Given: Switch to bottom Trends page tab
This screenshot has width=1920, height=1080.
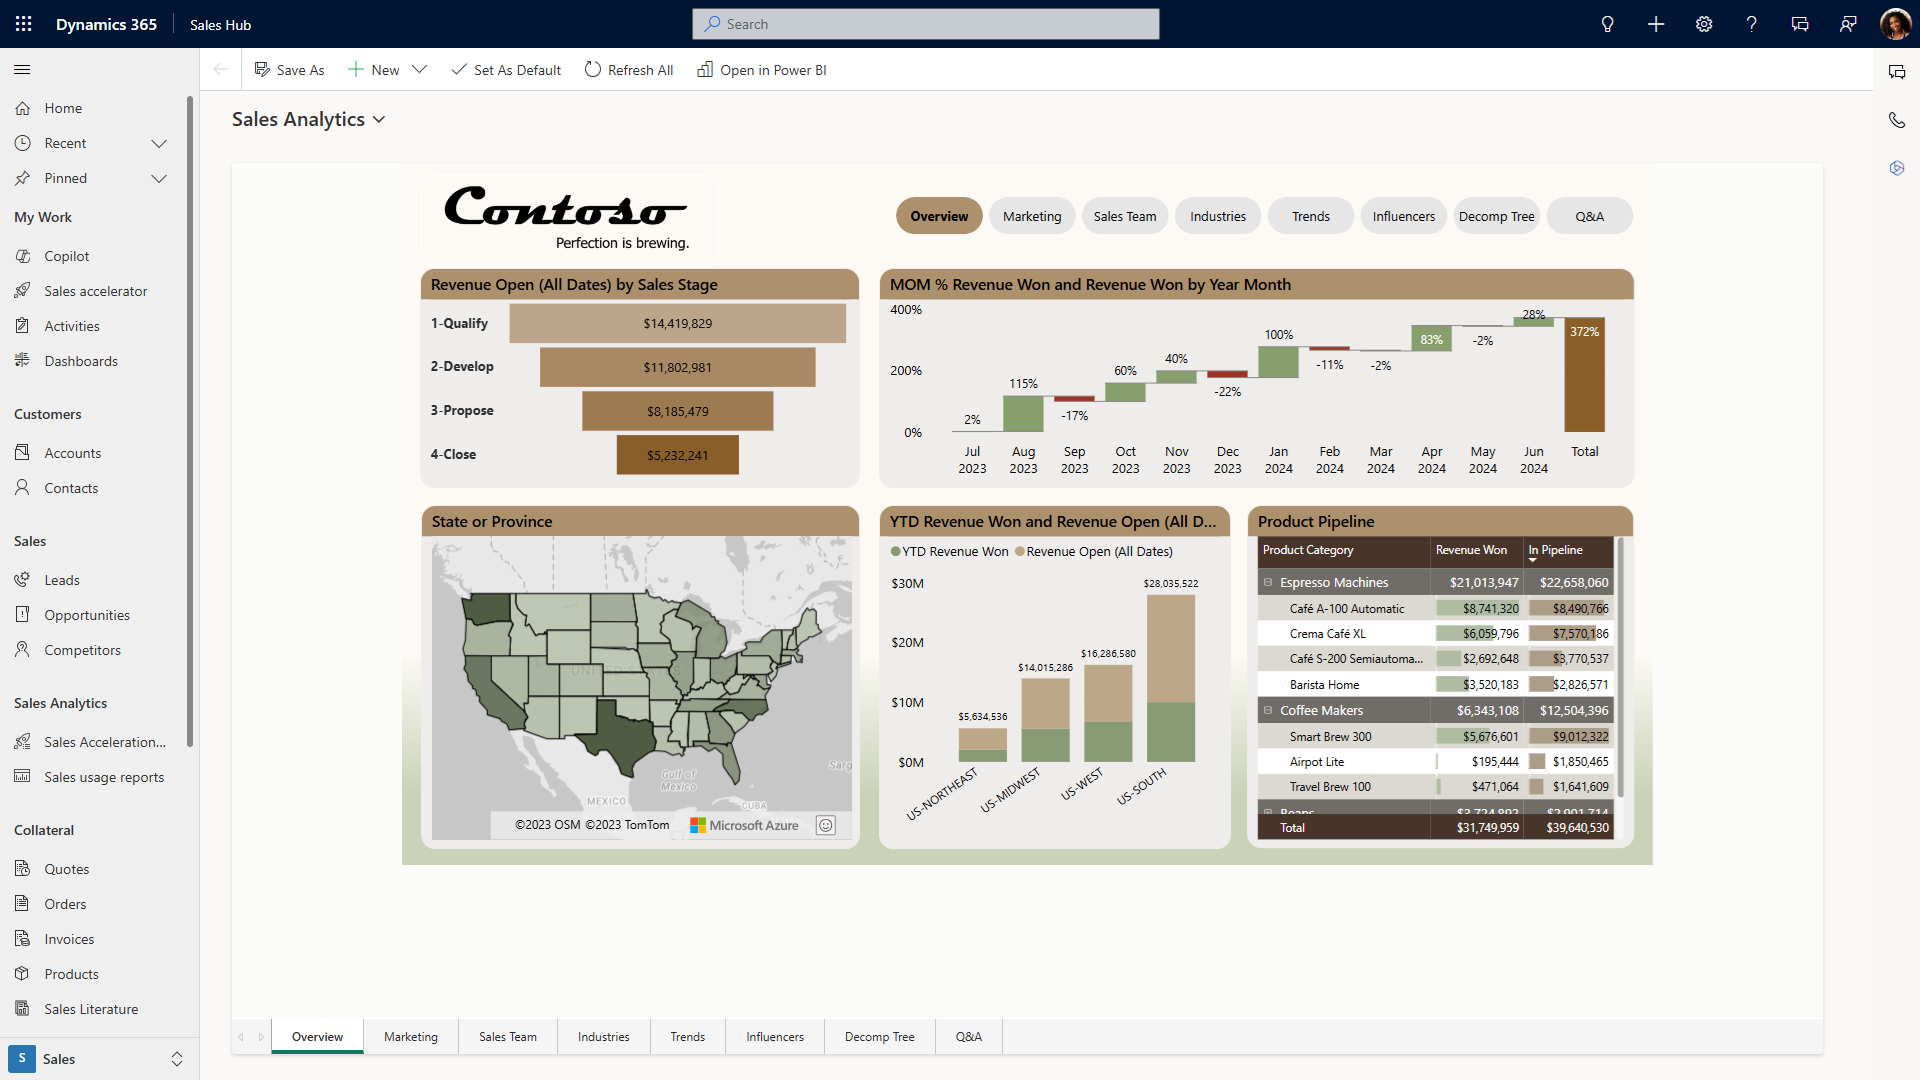Looking at the screenshot, I should coord(687,1037).
